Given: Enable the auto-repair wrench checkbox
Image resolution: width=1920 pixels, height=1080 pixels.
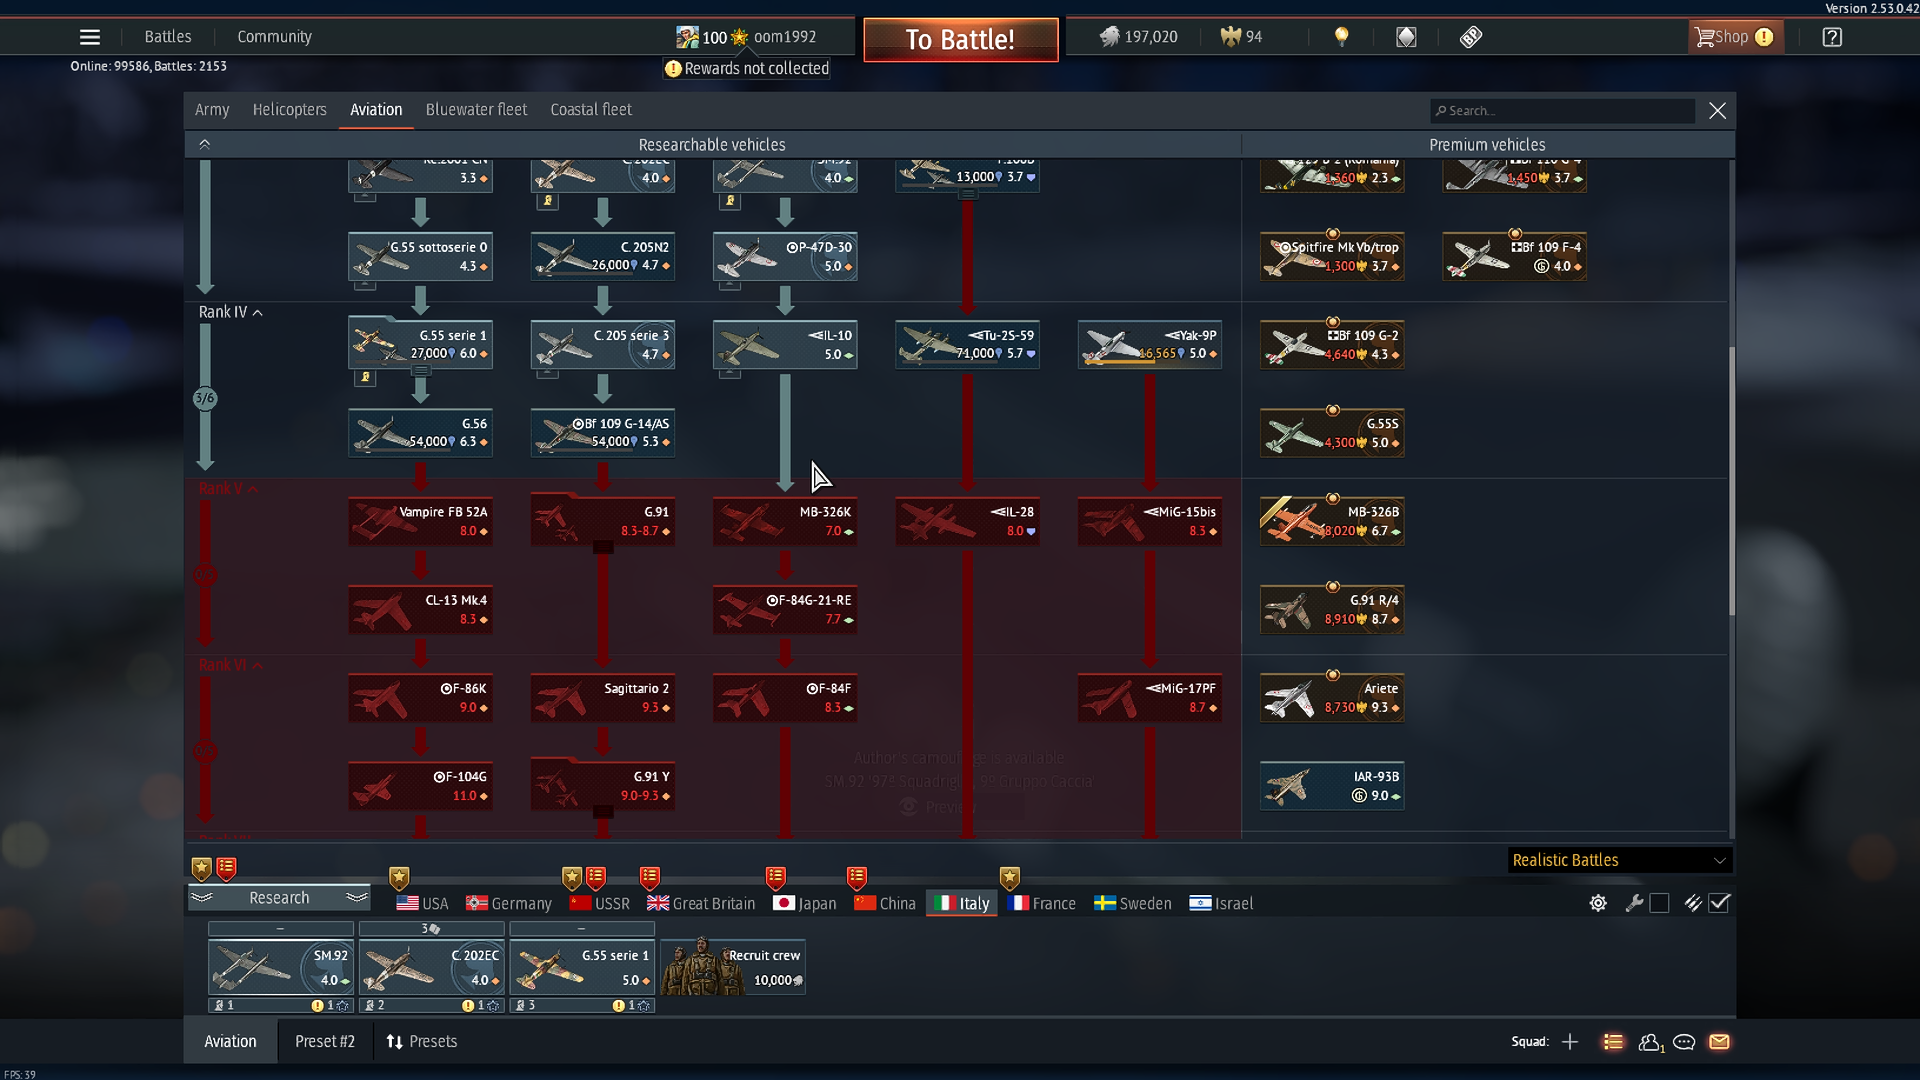Looking at the screenshot, I should 1659,903.
